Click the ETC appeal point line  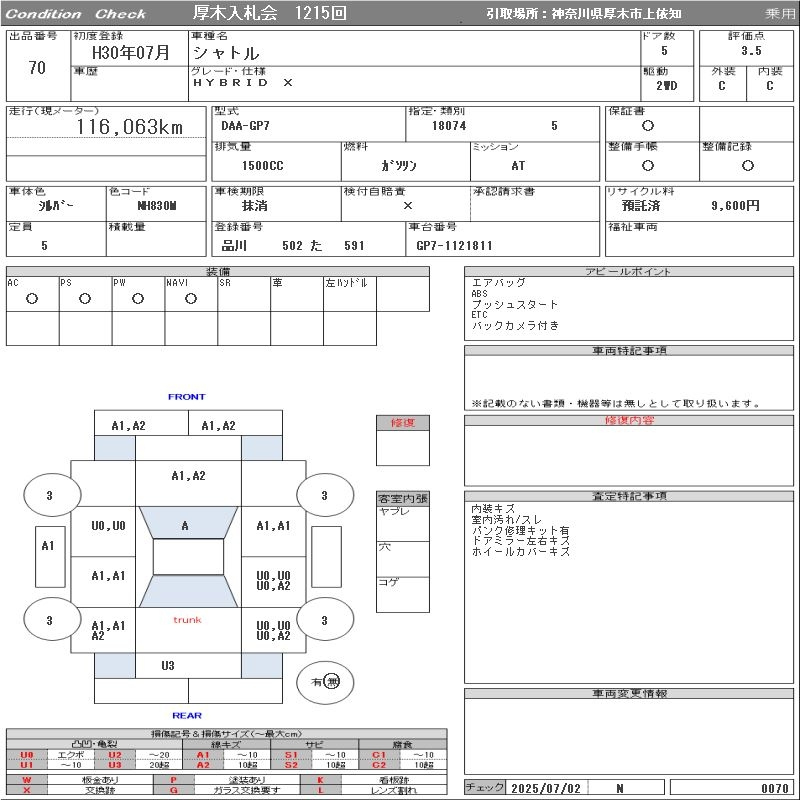coord(480,315)
